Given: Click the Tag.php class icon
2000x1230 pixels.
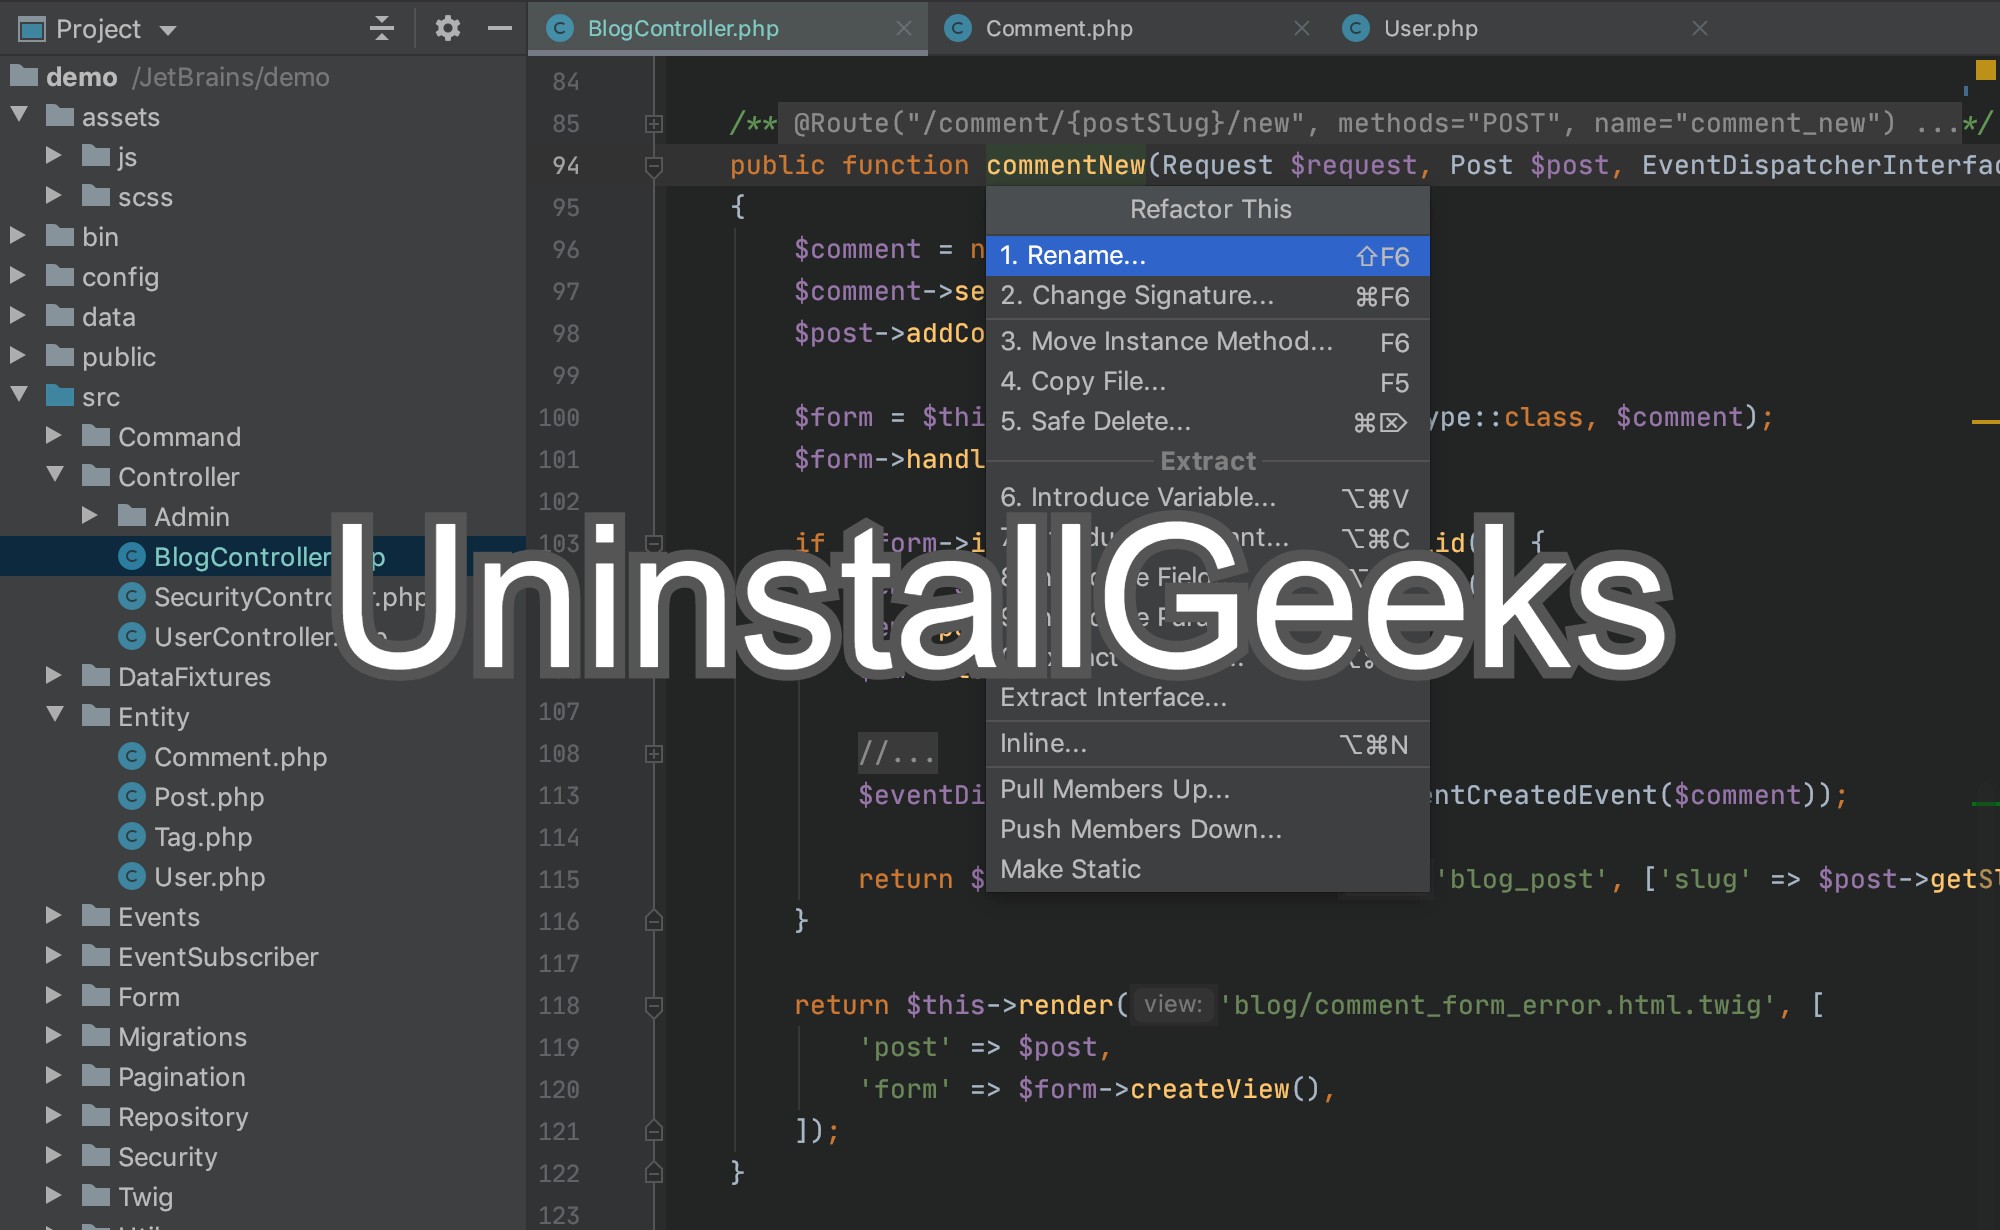Looking at the screenshot, I should pyautogui.click(x=132, y=836).
